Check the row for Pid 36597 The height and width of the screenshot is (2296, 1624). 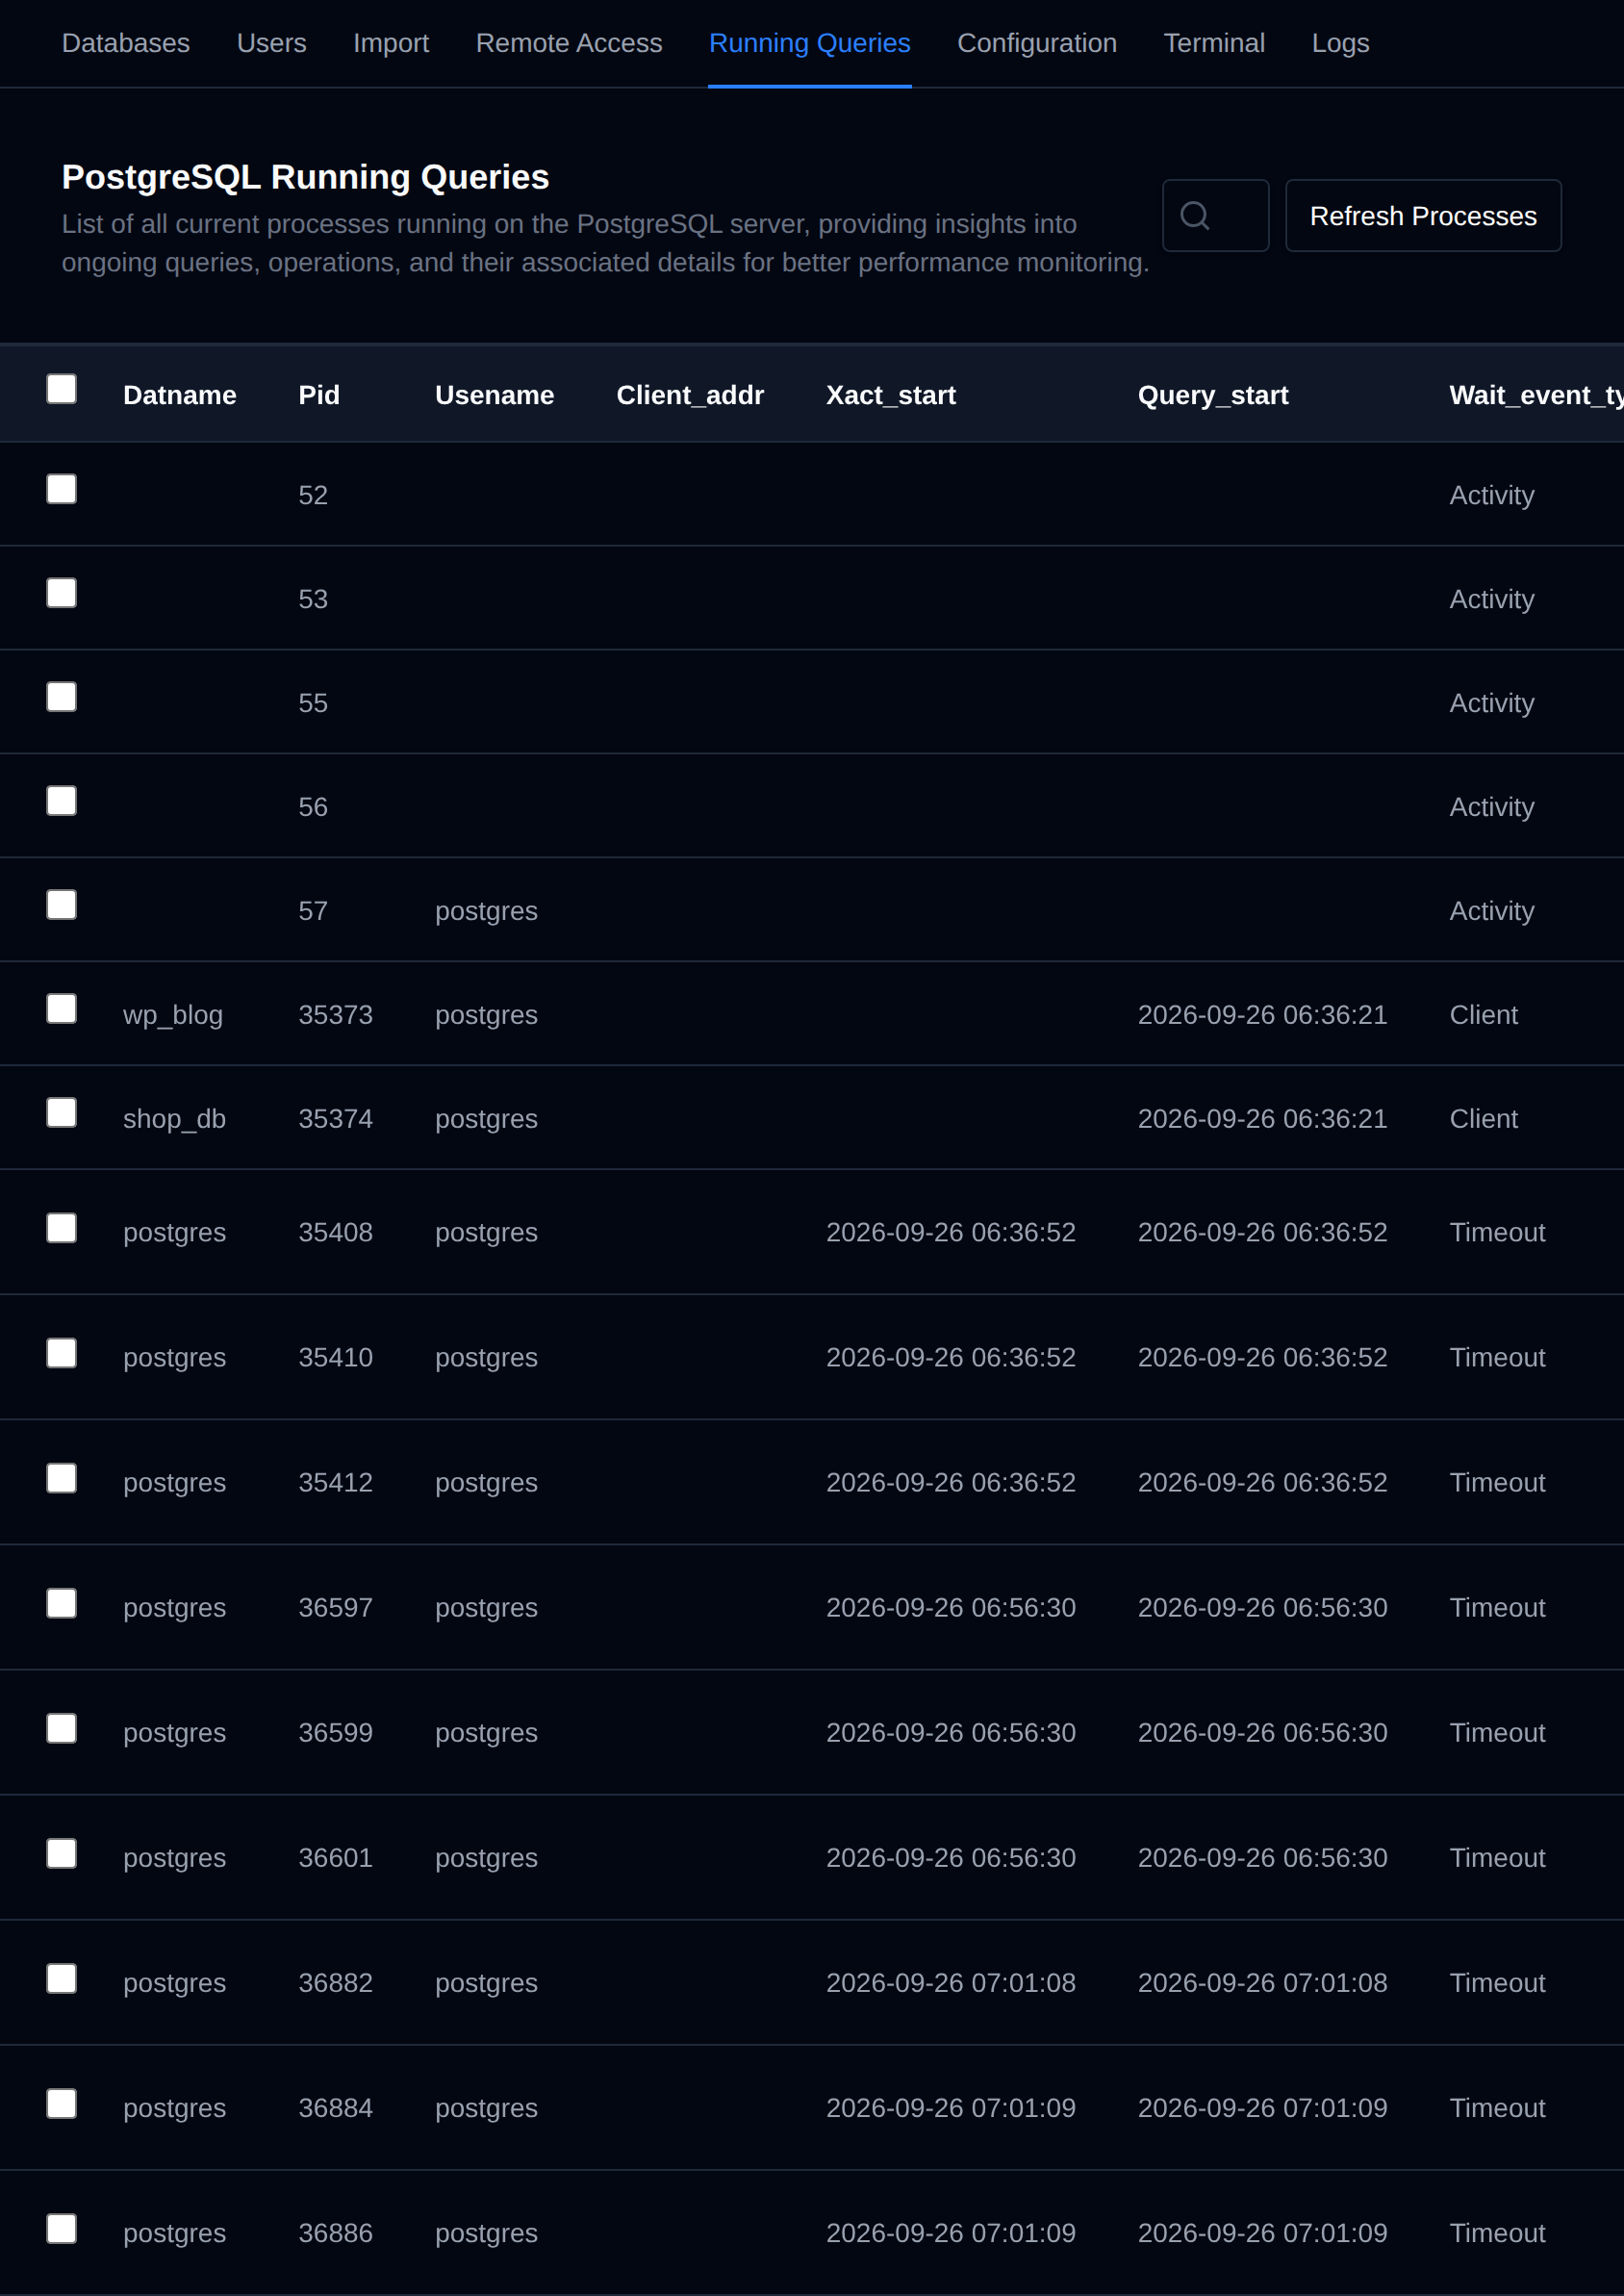point(62,1603)
